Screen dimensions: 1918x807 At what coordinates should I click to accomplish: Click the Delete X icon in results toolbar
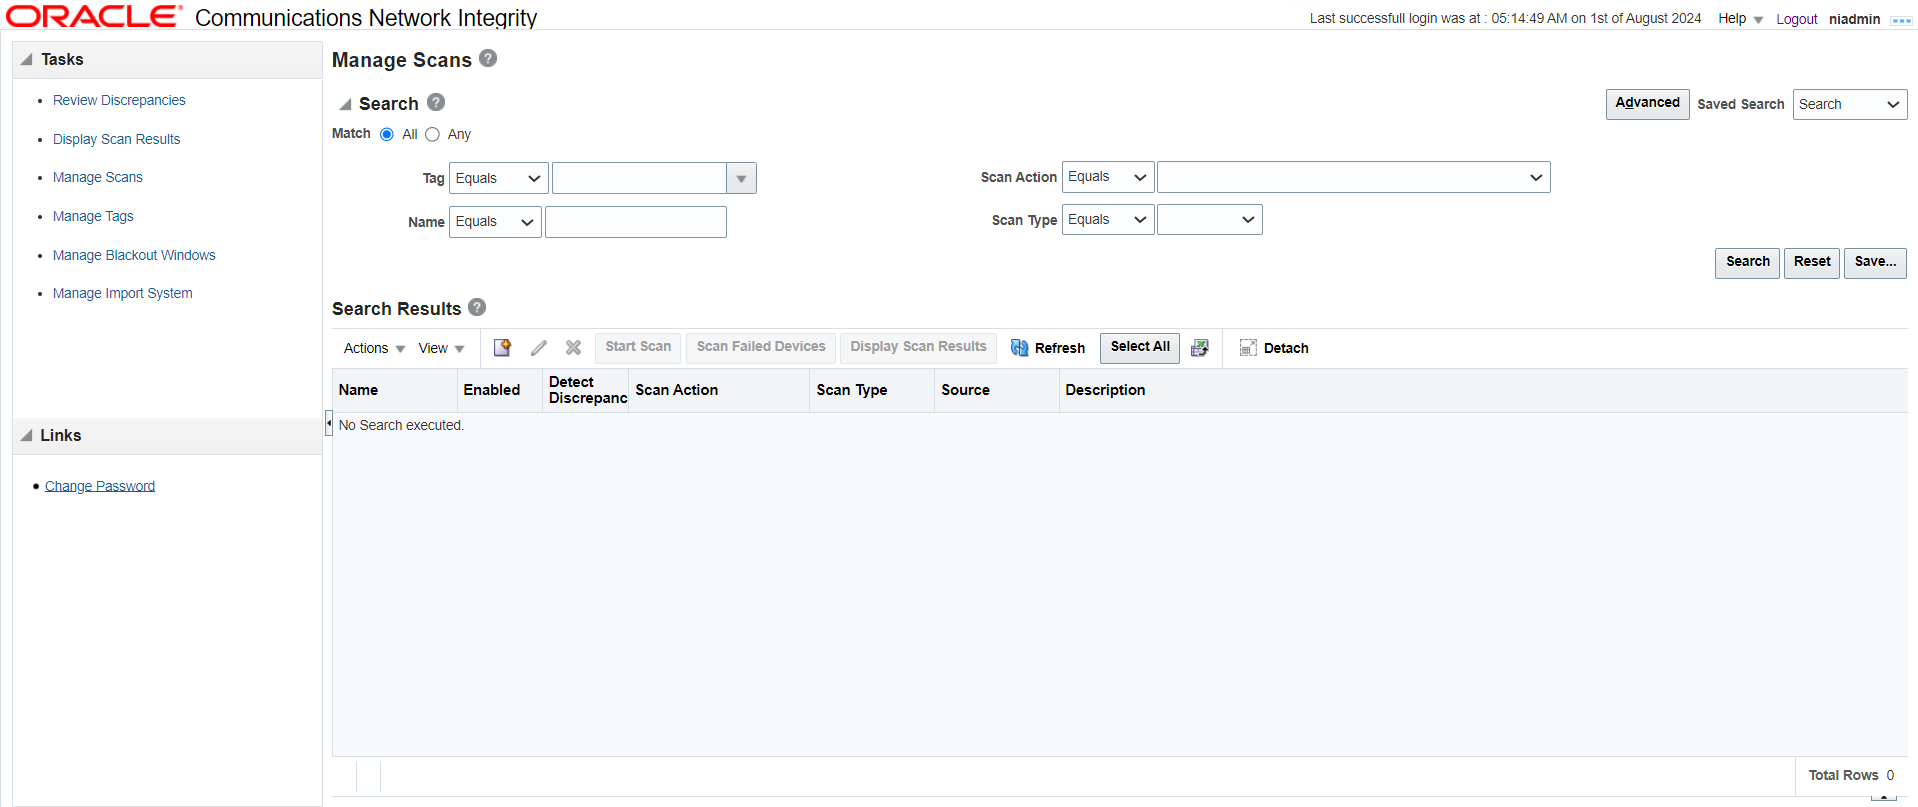tap(573, 348)
